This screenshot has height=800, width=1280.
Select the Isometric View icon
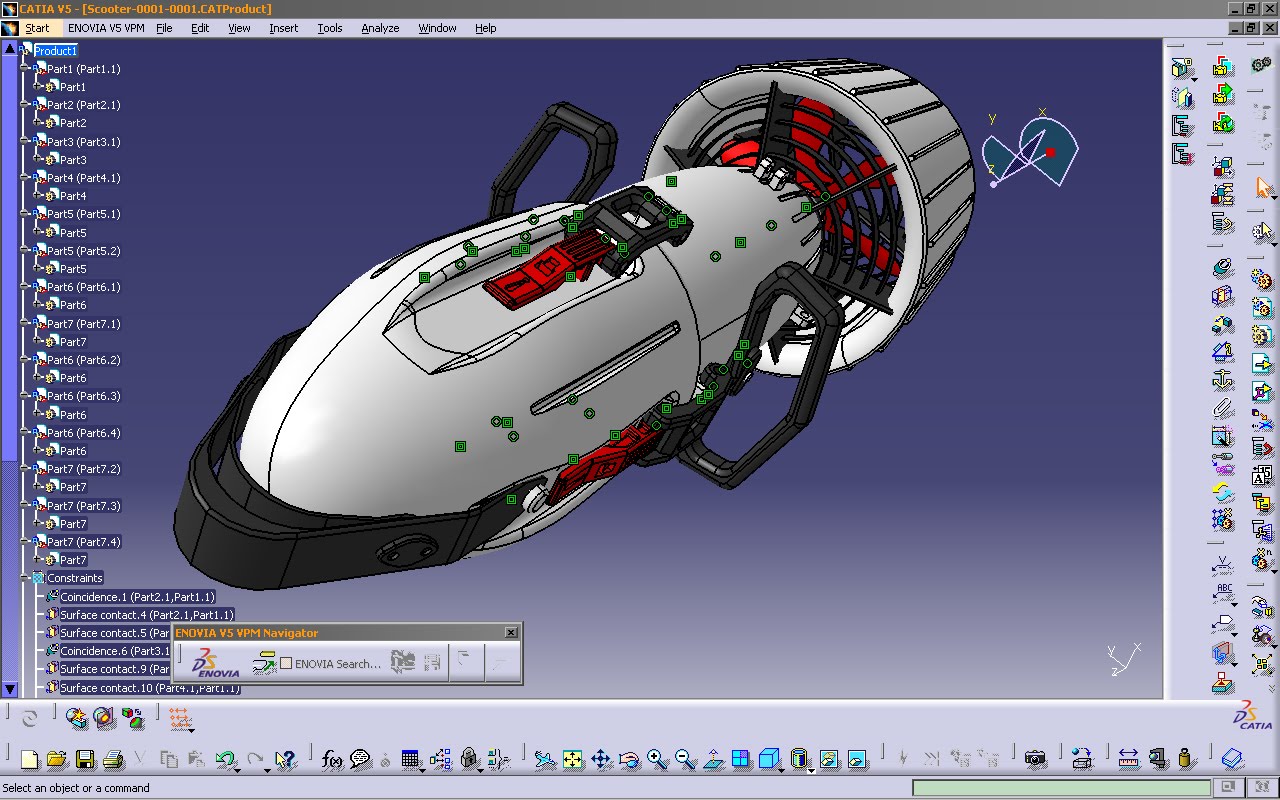coord(768,760)
